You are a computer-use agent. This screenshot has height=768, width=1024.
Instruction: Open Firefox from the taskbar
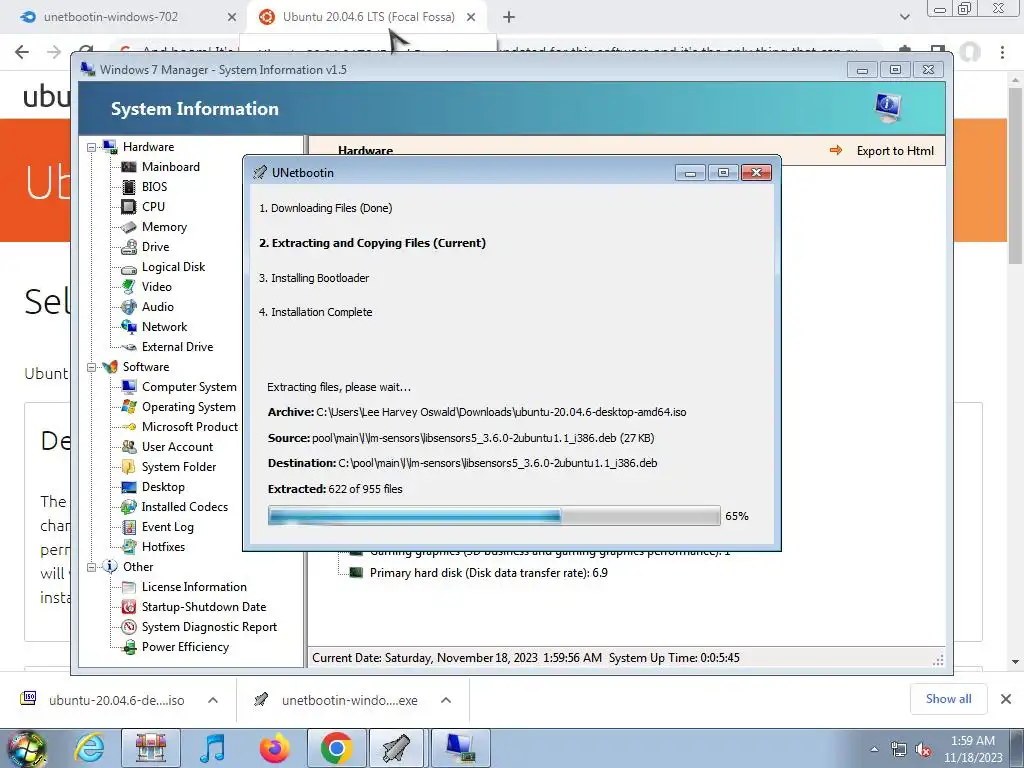[x=275, y=748]
